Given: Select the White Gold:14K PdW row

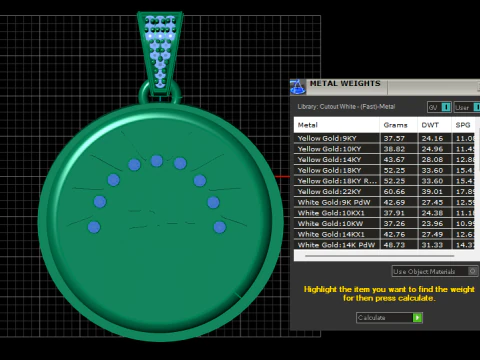Looking at the screenshot, I should (384, 245).
